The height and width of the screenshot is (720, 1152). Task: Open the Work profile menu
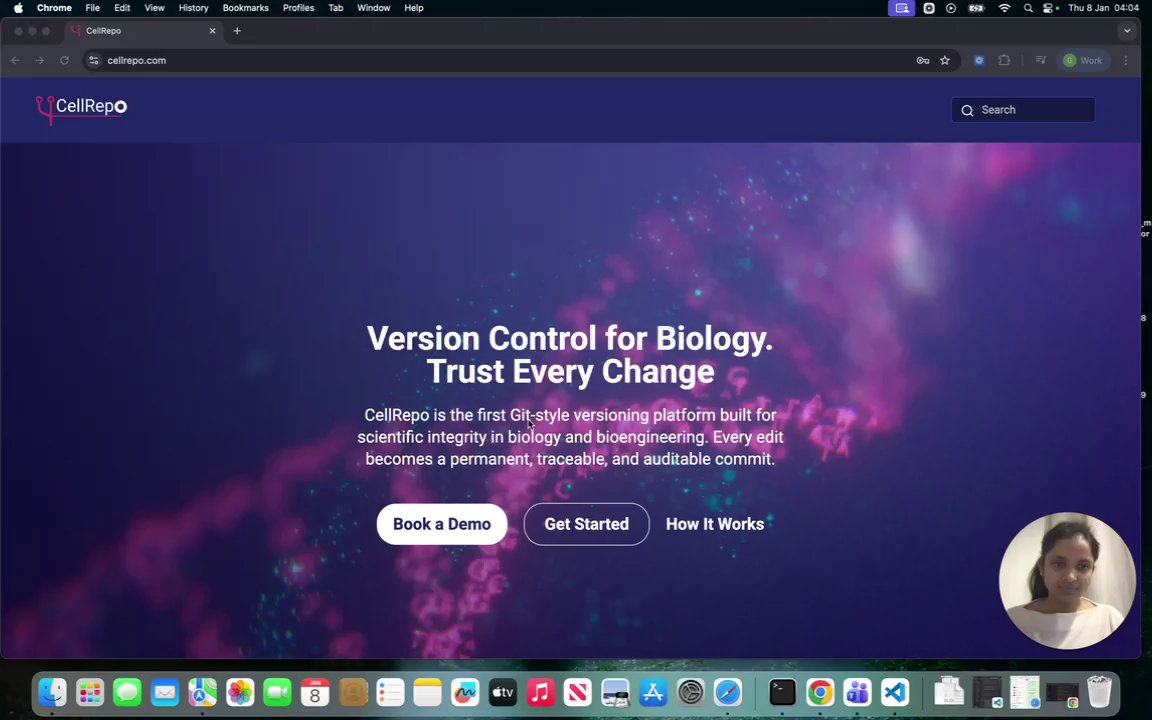pyautogui.click(x=1083, y=60)
